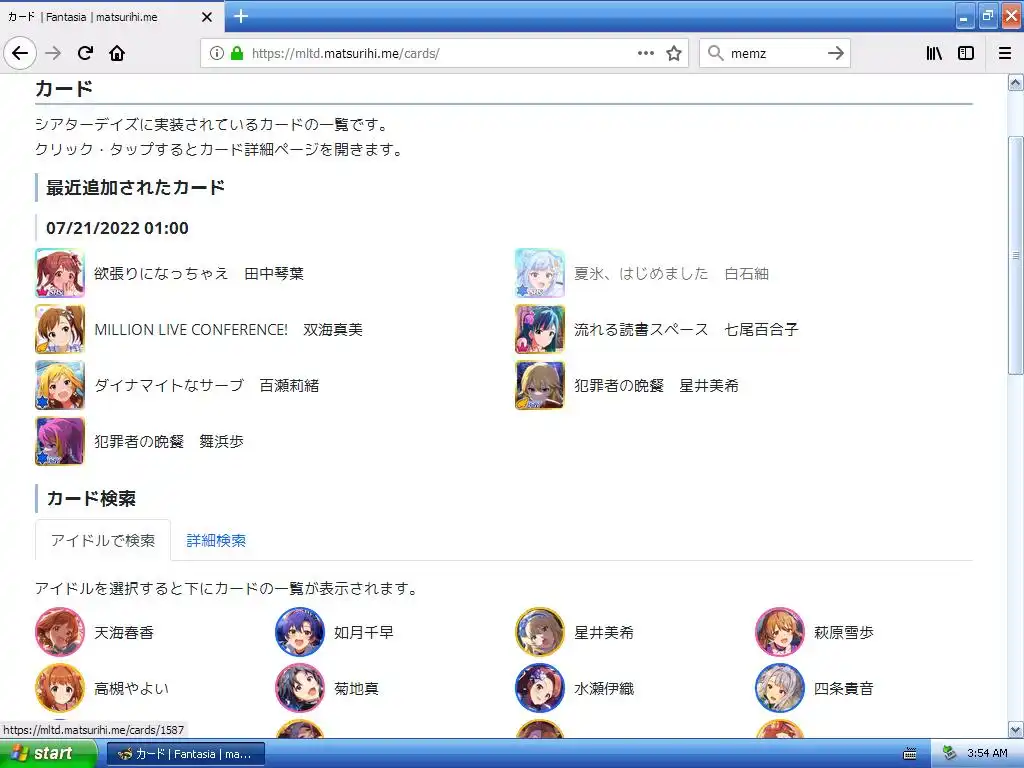Select 四条貴音 idol avatar

pos(780,688)
